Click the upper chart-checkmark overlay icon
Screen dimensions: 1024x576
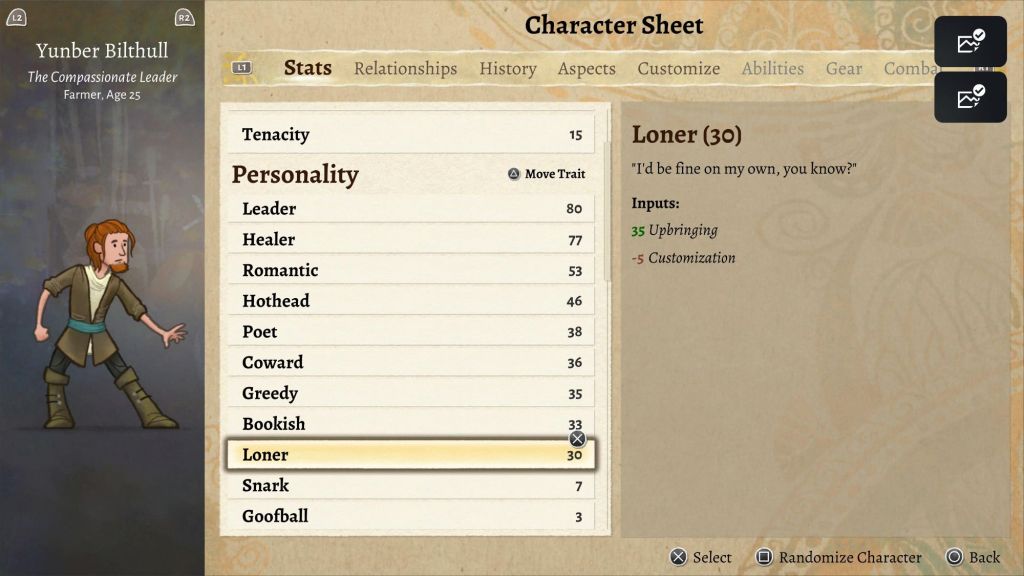(970, 42)
